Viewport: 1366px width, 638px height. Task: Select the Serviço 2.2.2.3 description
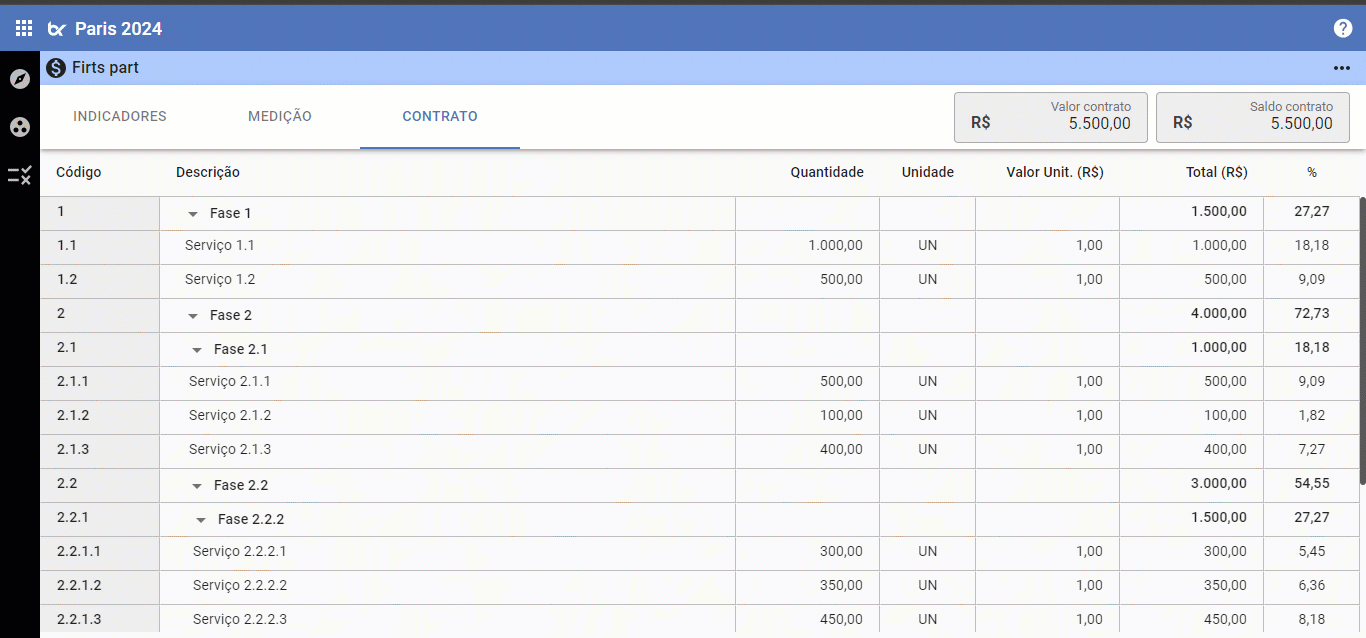(x=240, y=619)
